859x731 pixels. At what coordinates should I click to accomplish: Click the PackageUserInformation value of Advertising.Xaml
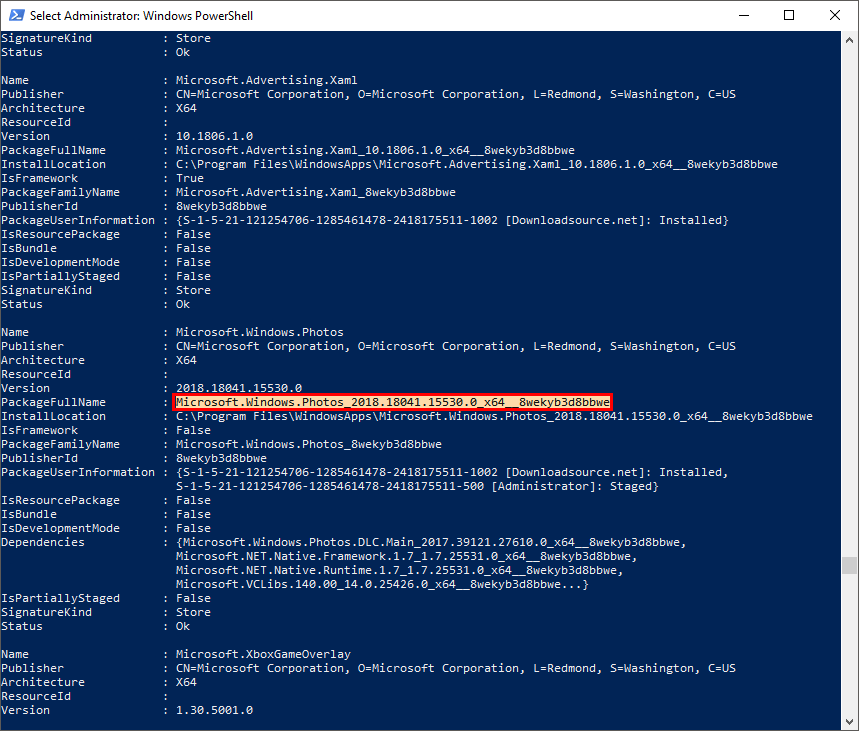(452, 220)
